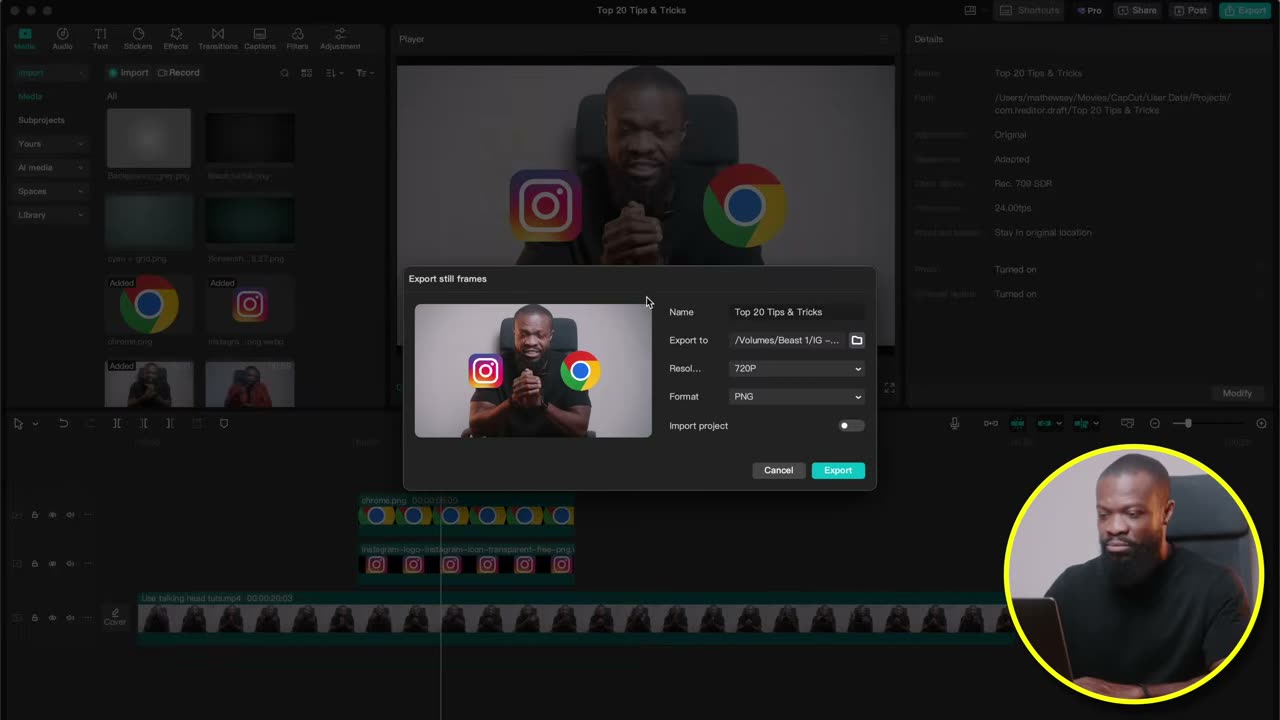1280x720 pixels.
Task: Toggle the Import project switch
Action: (x=851, y=426)
